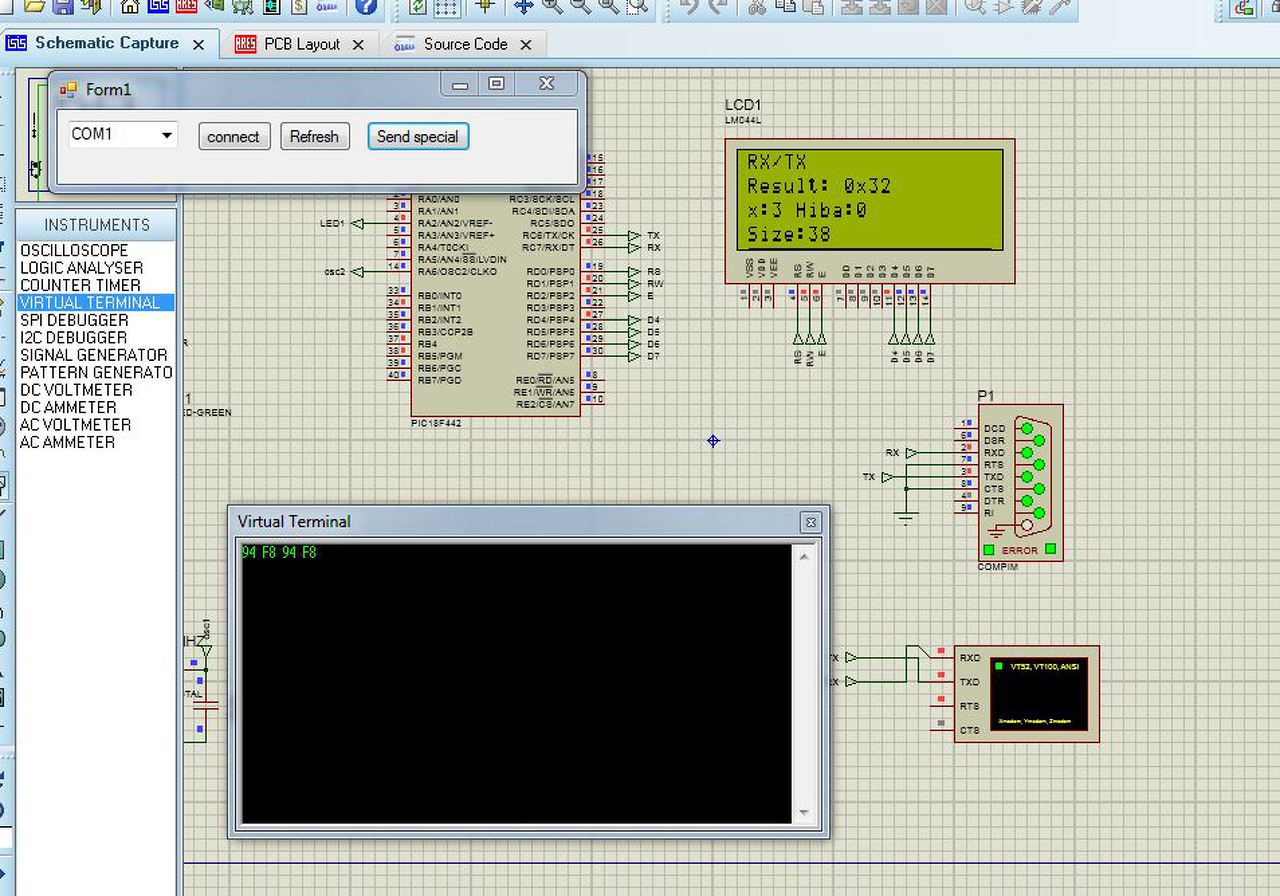Switch to the Source Code tab

(465, 44)
